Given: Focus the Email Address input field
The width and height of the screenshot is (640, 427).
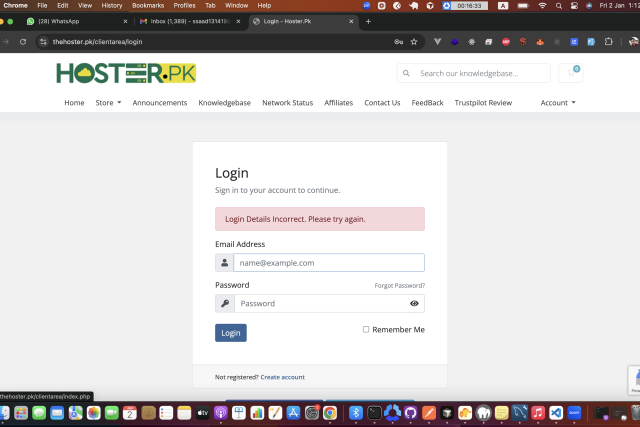Looking at the screenshot, I should 328,263.
